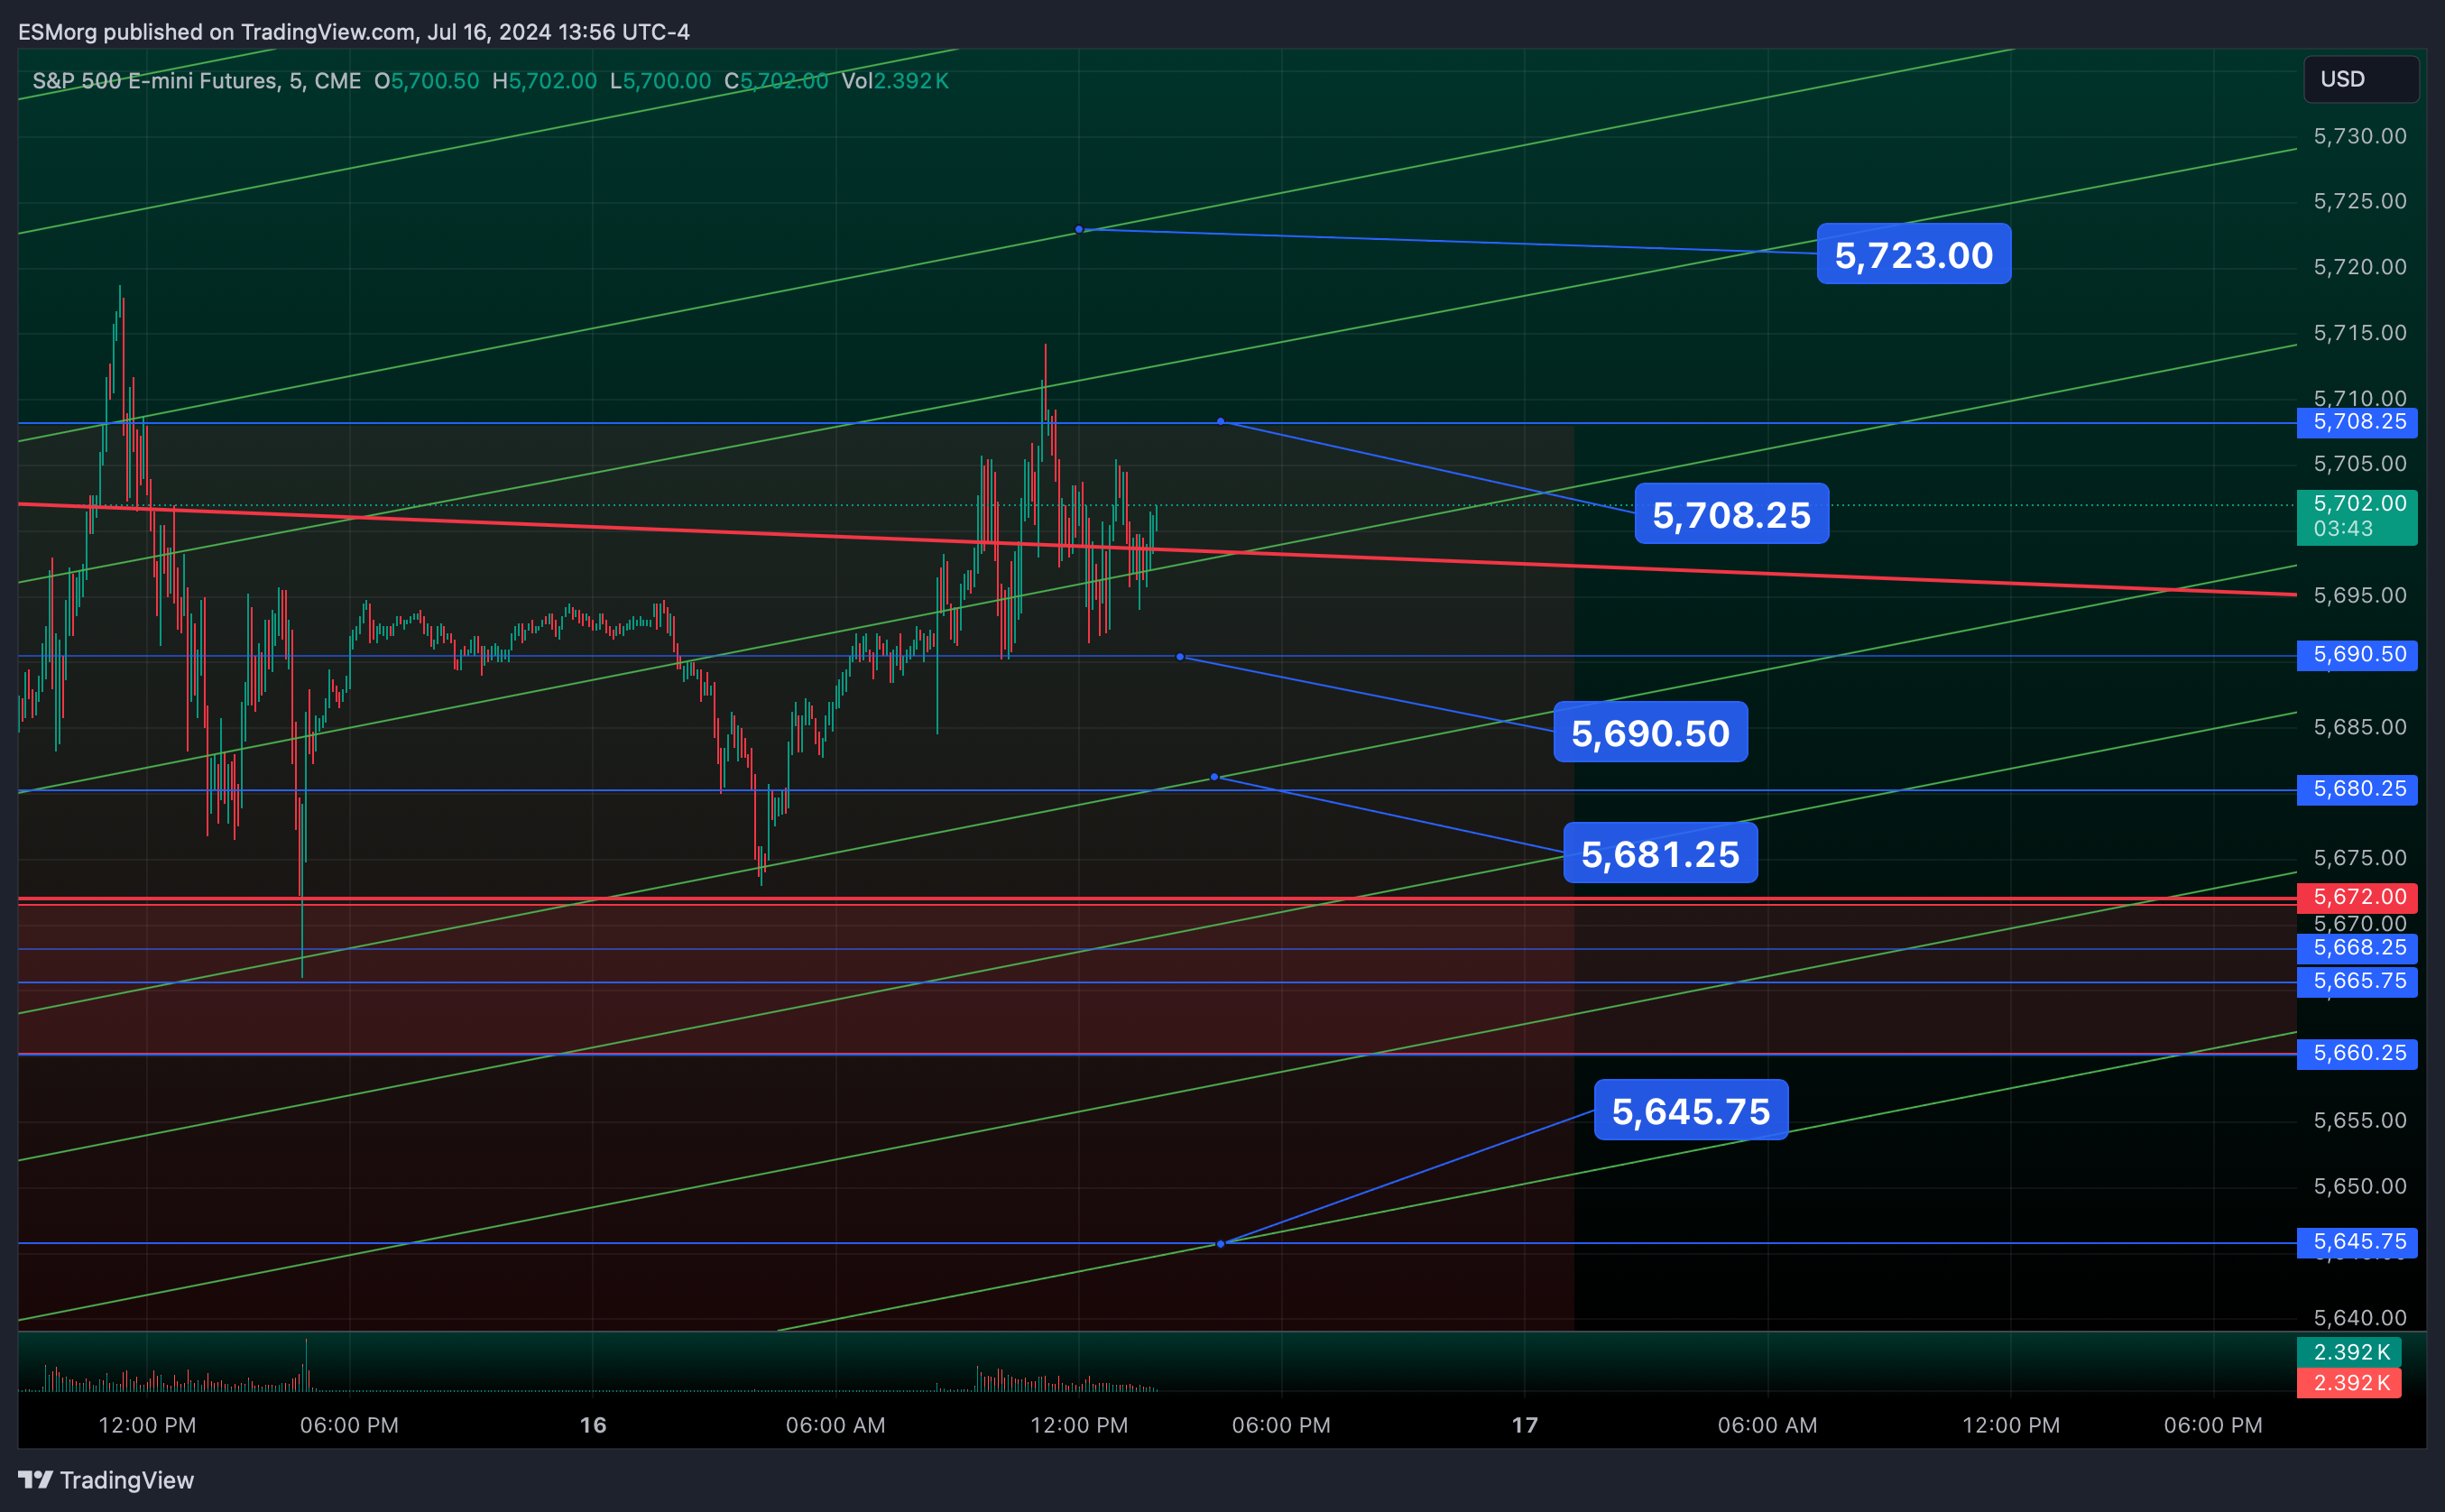Click the high value H5,702.00

click(544, 81)
